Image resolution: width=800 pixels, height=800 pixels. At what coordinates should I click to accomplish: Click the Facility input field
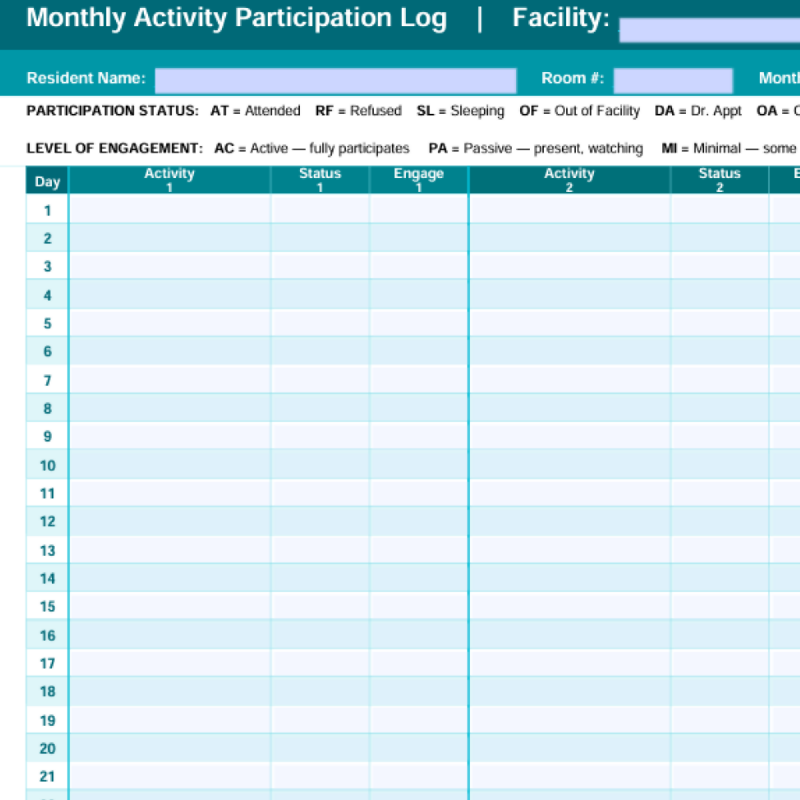tap(710, 30)
